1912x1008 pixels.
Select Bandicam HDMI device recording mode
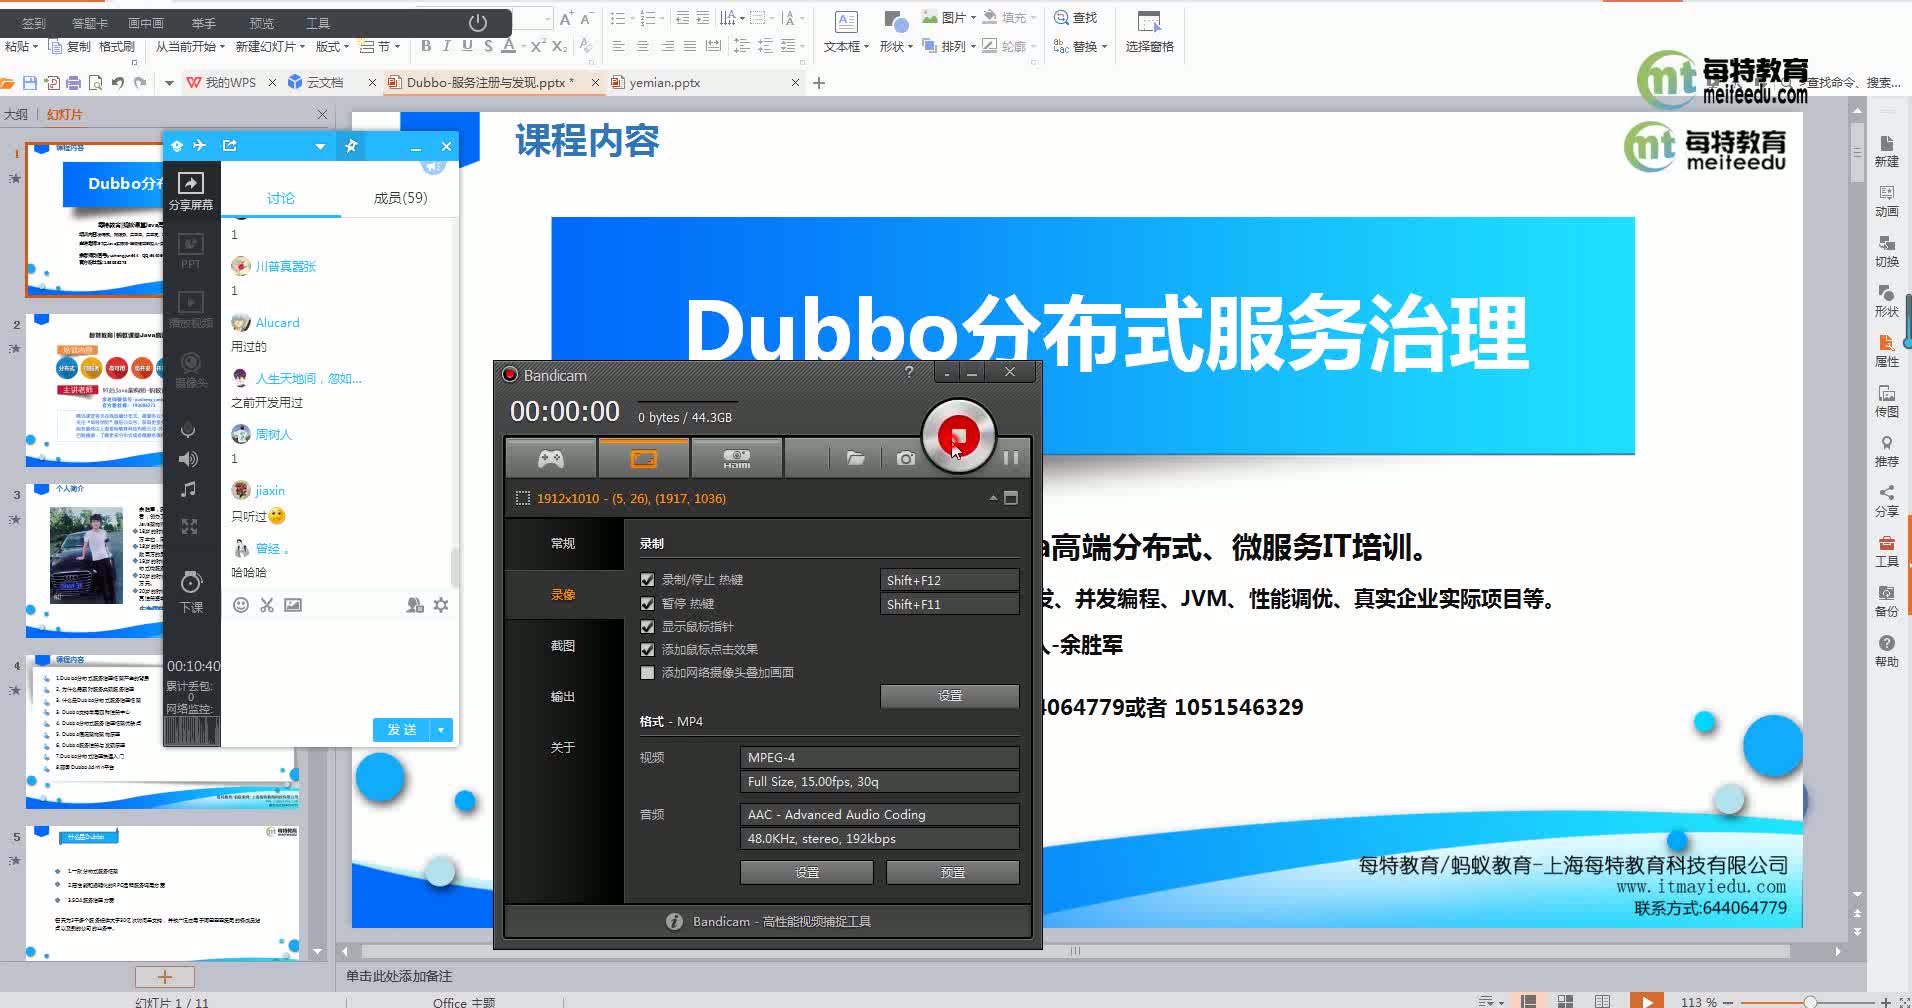pyautogui.click(x=736, y=458)
